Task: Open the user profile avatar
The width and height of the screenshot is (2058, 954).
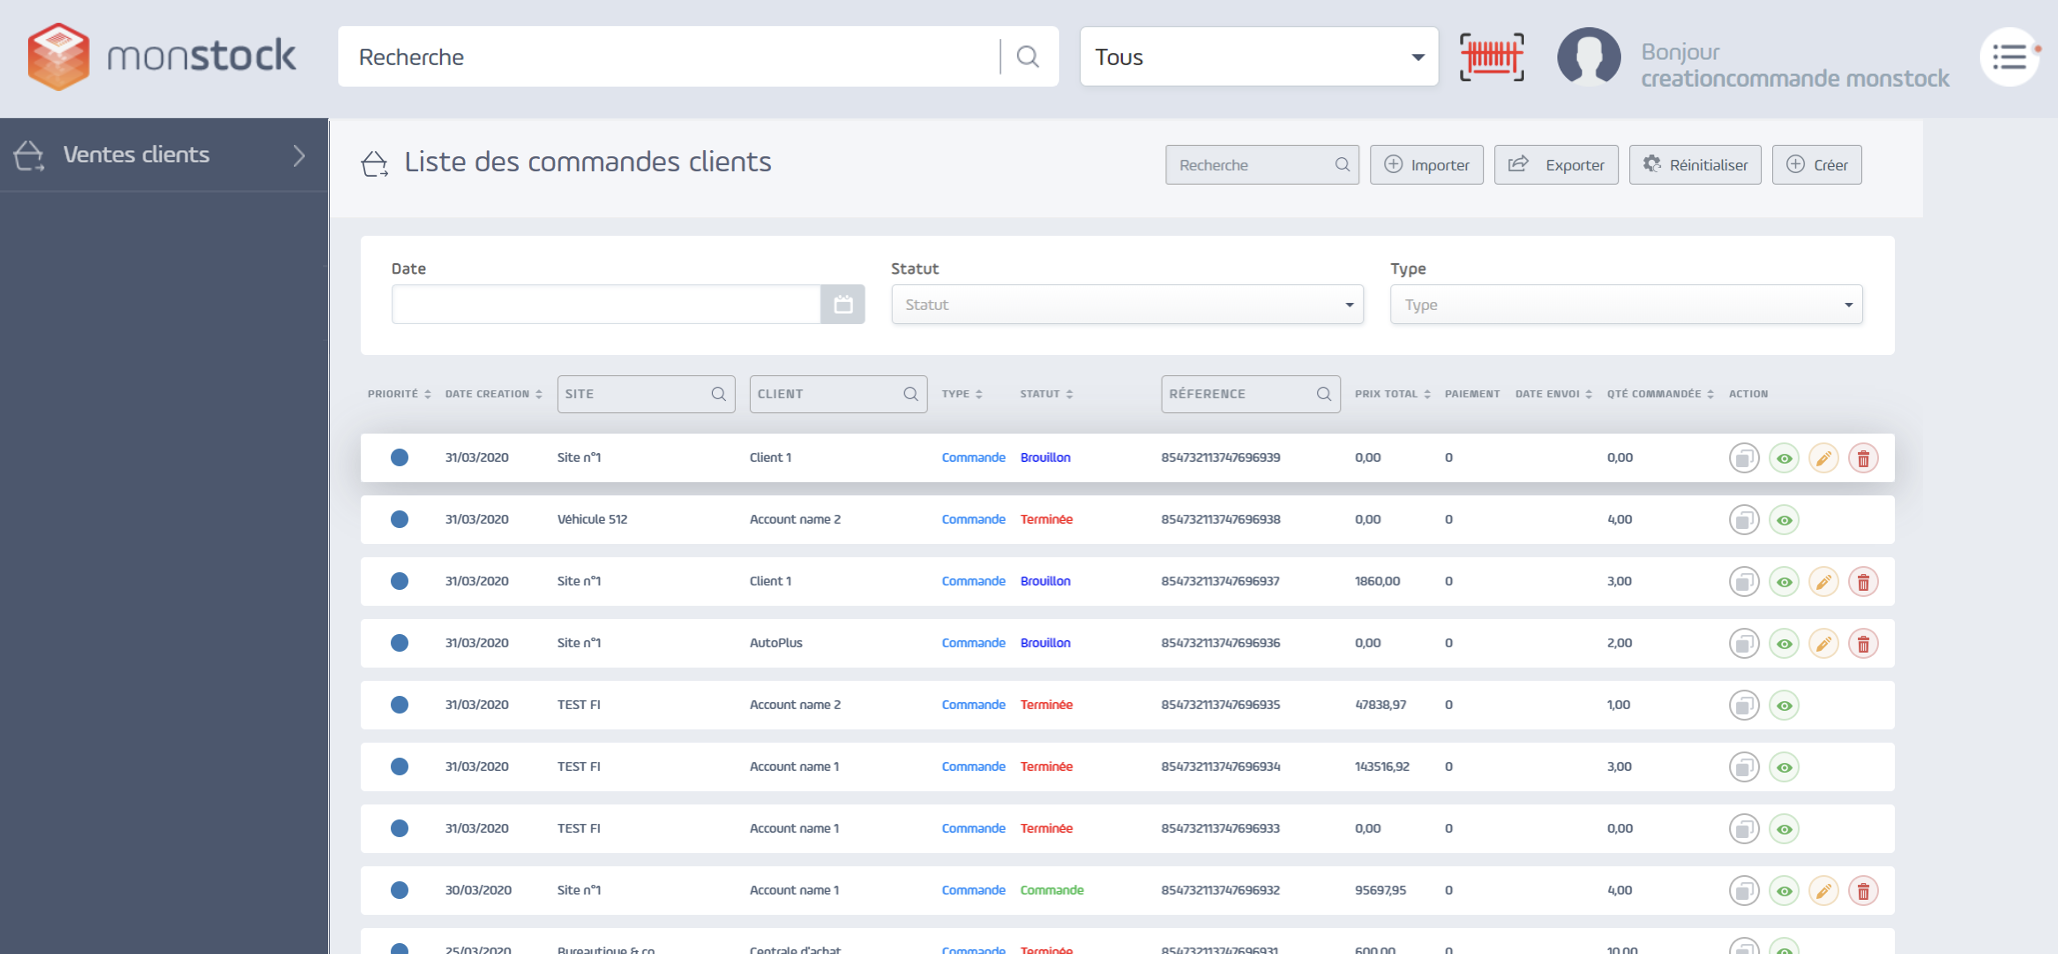Action: 1589,57
